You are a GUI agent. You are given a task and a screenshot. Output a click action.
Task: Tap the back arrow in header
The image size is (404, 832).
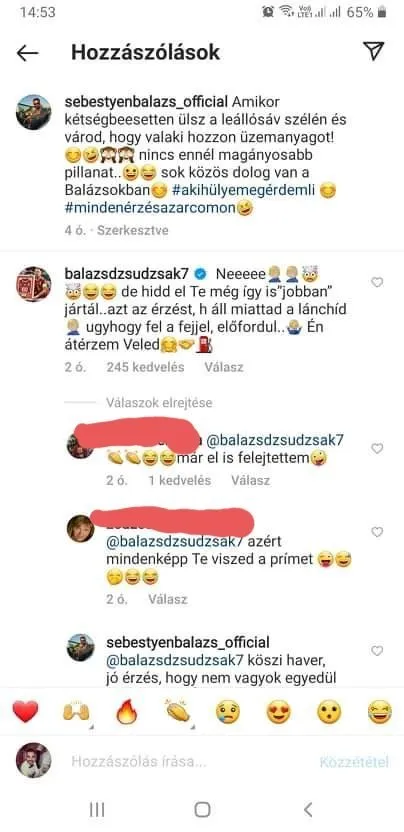pos(28,53)
